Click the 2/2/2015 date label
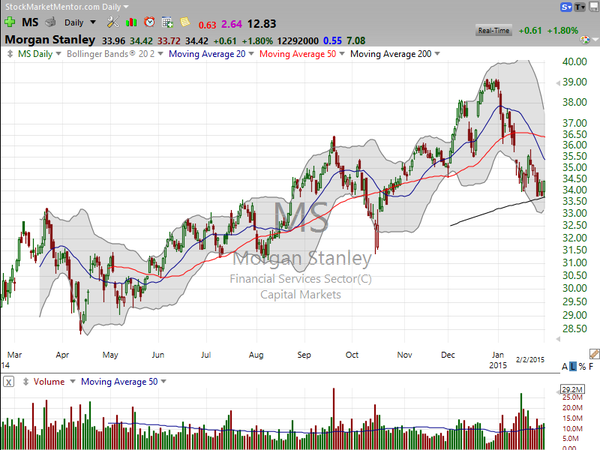 530,359
